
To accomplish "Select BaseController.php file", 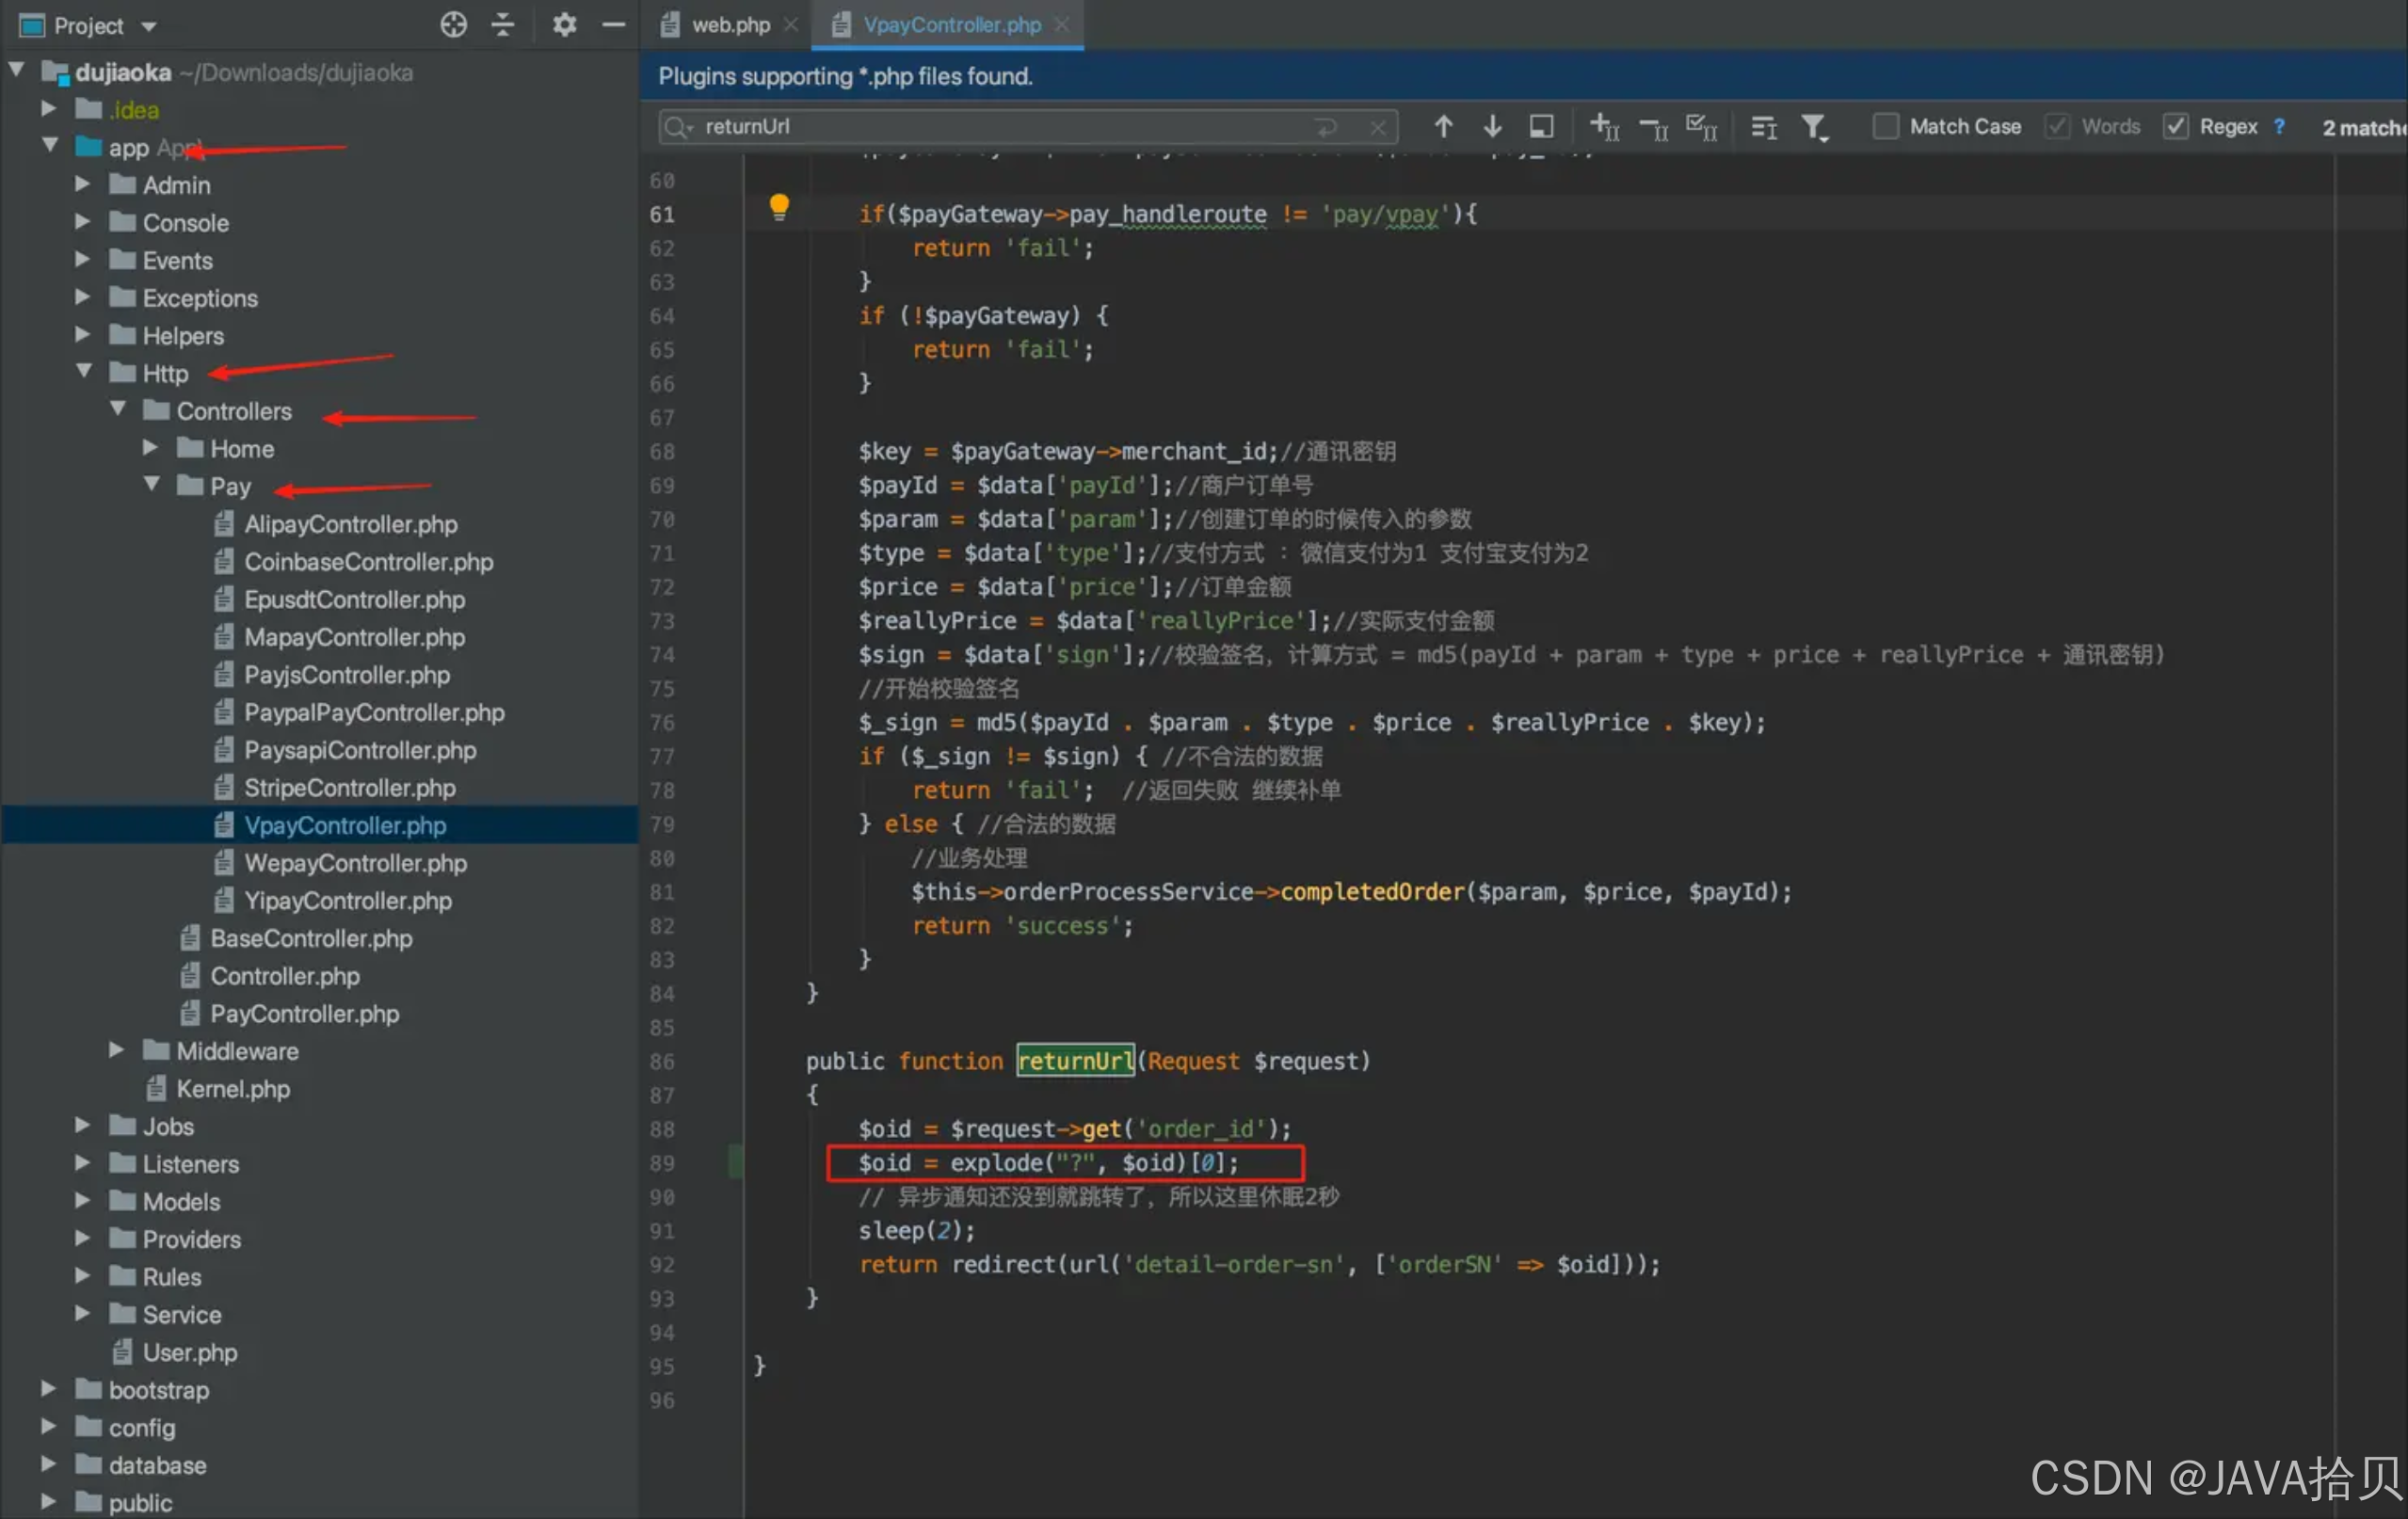I will [310, 939].
